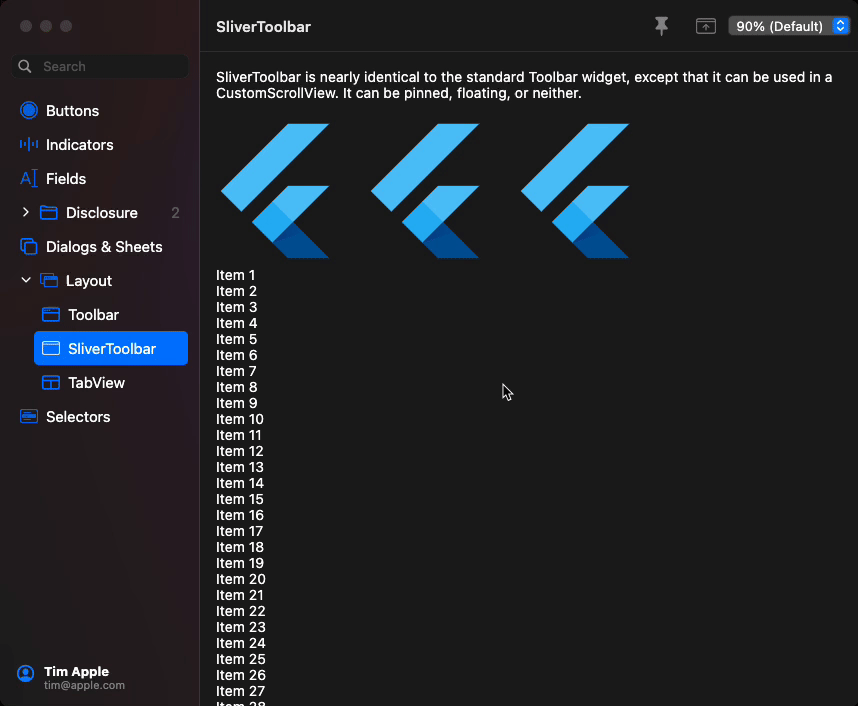Open Dialogs & Sheets in sidebar
Screen dimensions: 858x706
(x=104, y=246)
